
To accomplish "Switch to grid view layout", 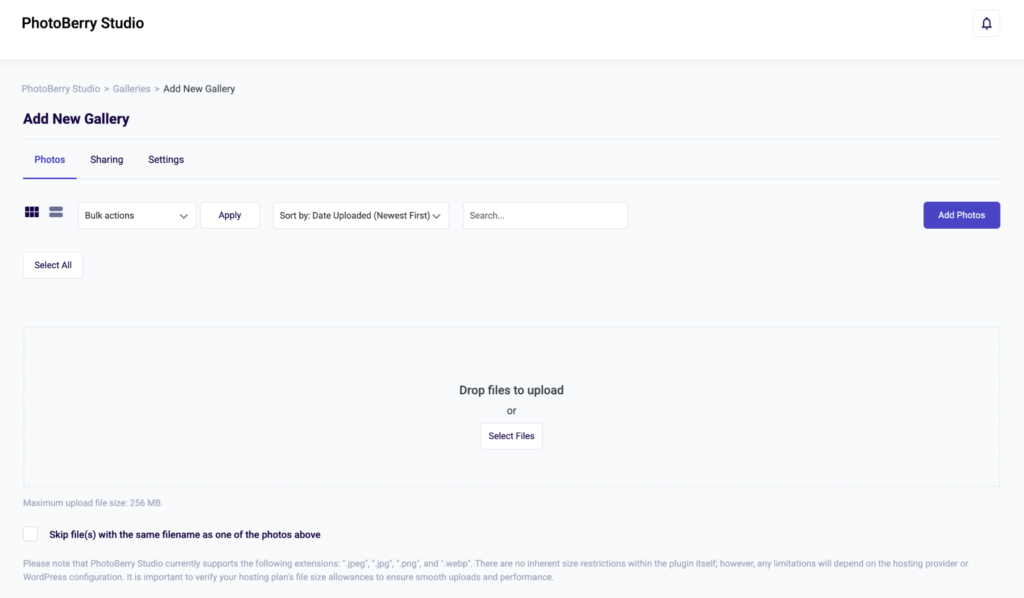I will pos(32,212).
